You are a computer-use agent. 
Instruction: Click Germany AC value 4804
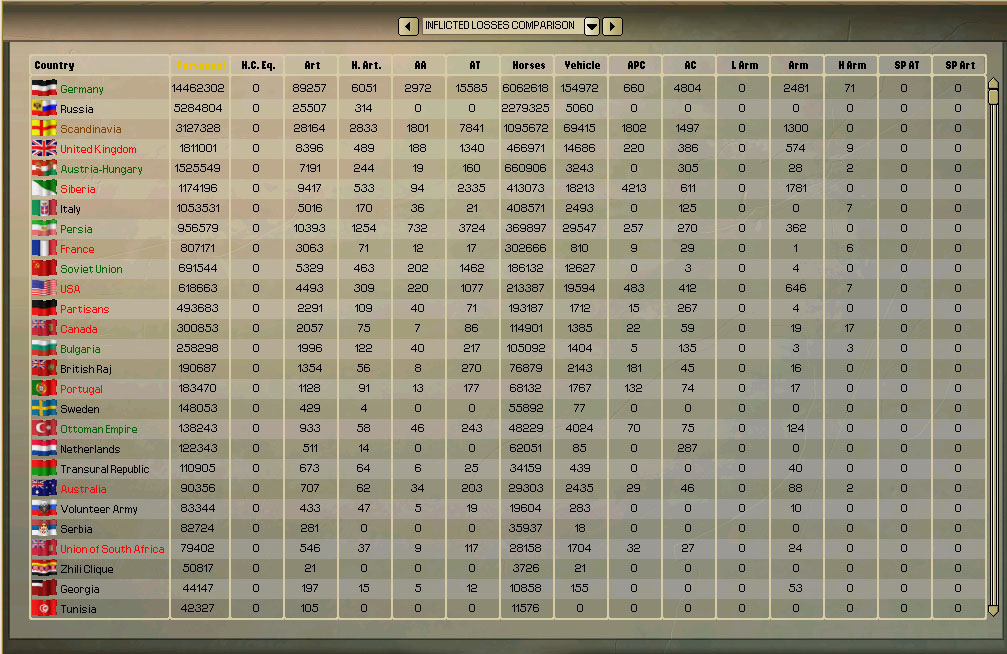(687, 88)
